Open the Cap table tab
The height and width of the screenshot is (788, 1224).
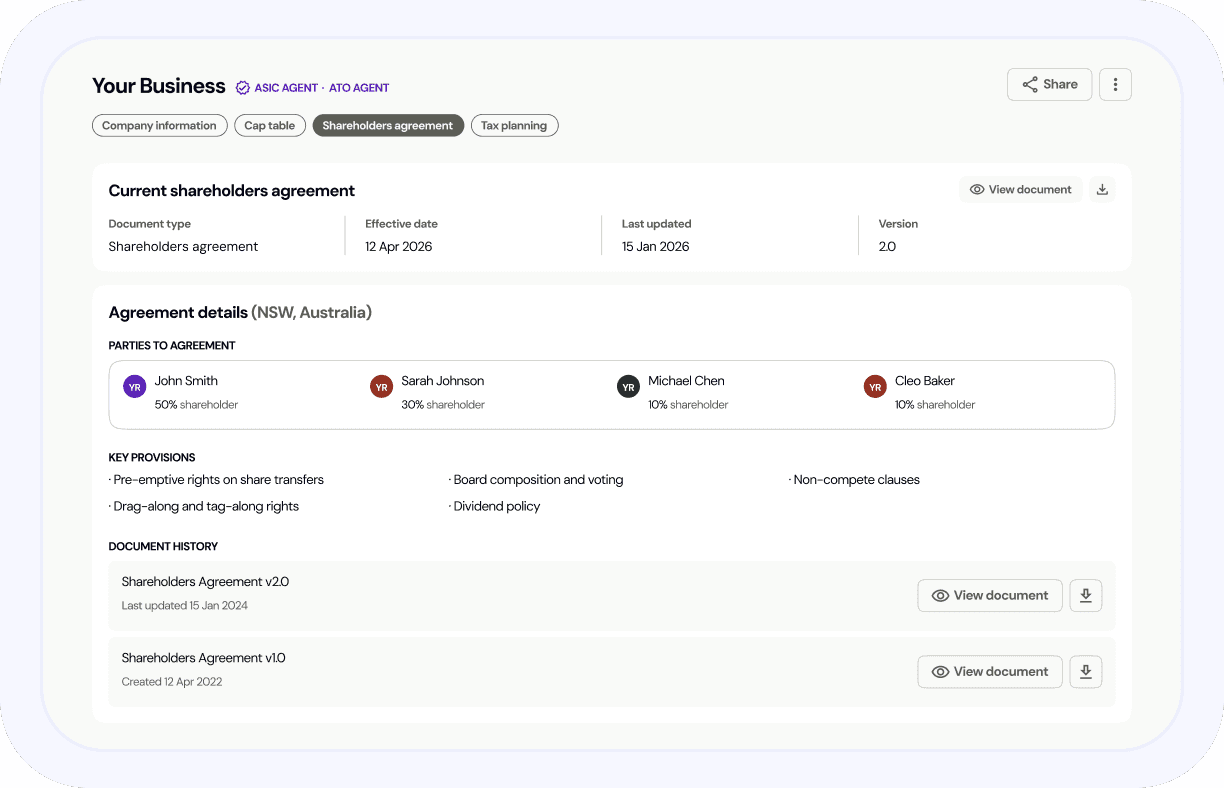point(270,126)
